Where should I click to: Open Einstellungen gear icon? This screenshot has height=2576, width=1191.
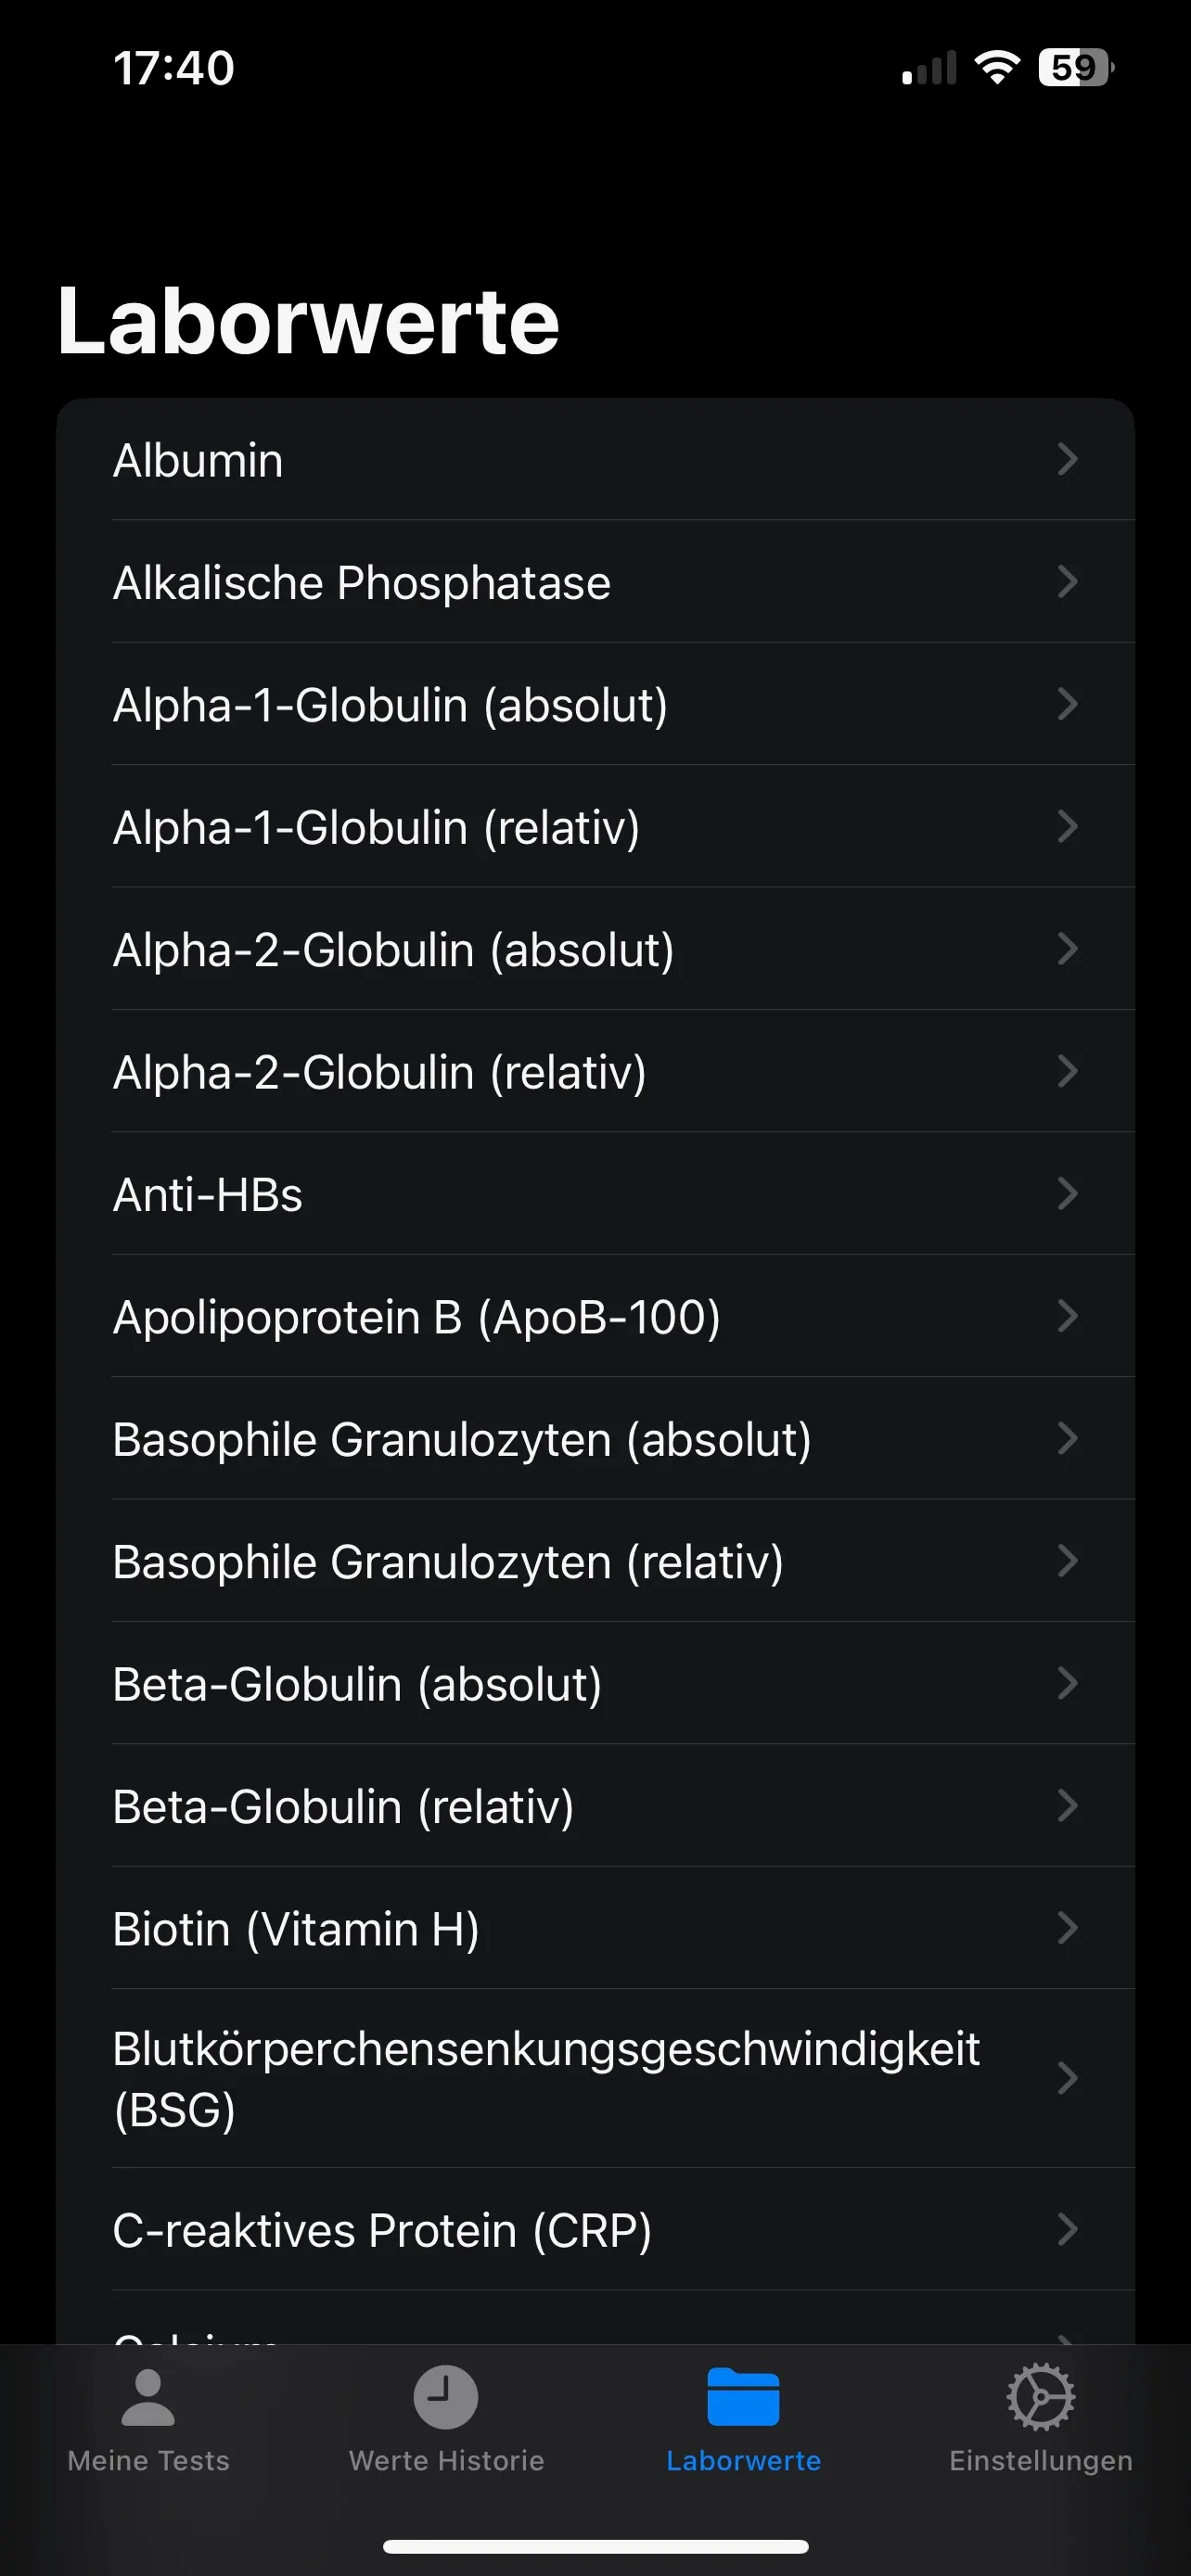(x=1041, y=2397)
